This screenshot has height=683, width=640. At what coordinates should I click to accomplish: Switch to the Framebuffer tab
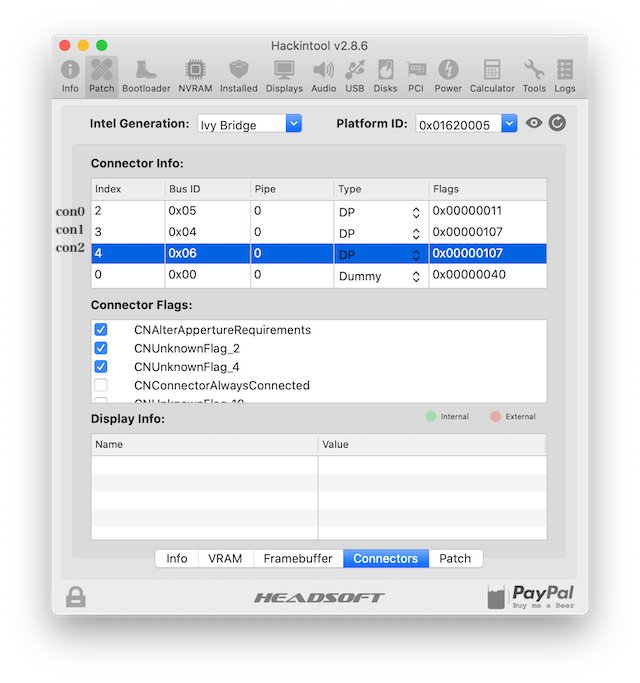tap(298, 558)
